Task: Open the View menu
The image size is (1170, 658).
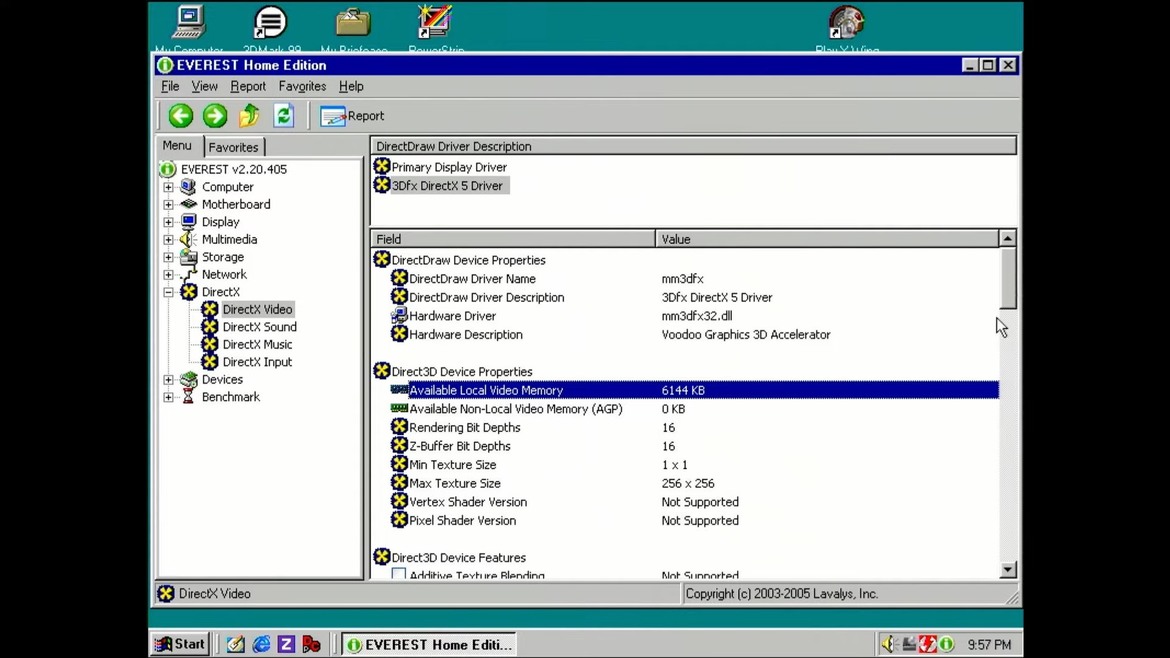Action: click(204, 87)
